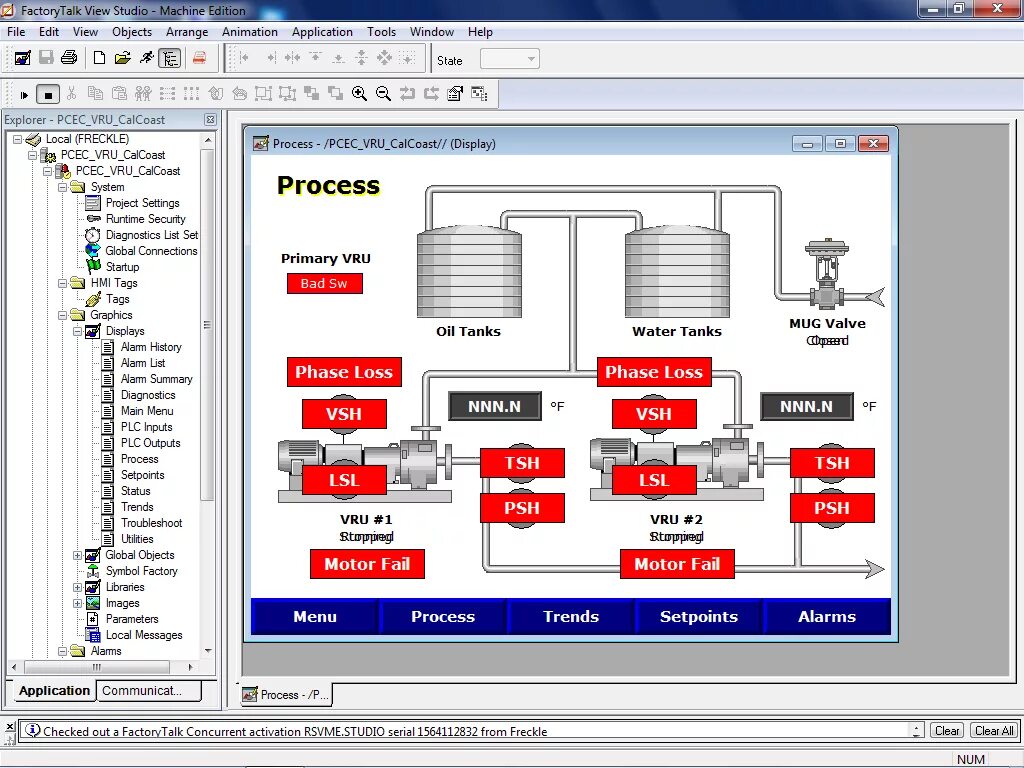Click the Menu navigation button
Screen dimensions: 1024x768
point(315,616)
